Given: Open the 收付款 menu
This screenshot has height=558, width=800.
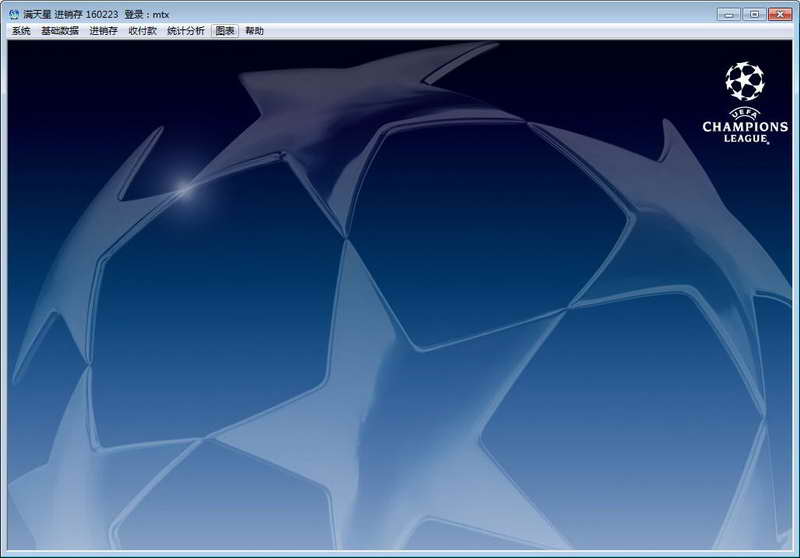Looking at the screenshot, I should coord(142,31).
